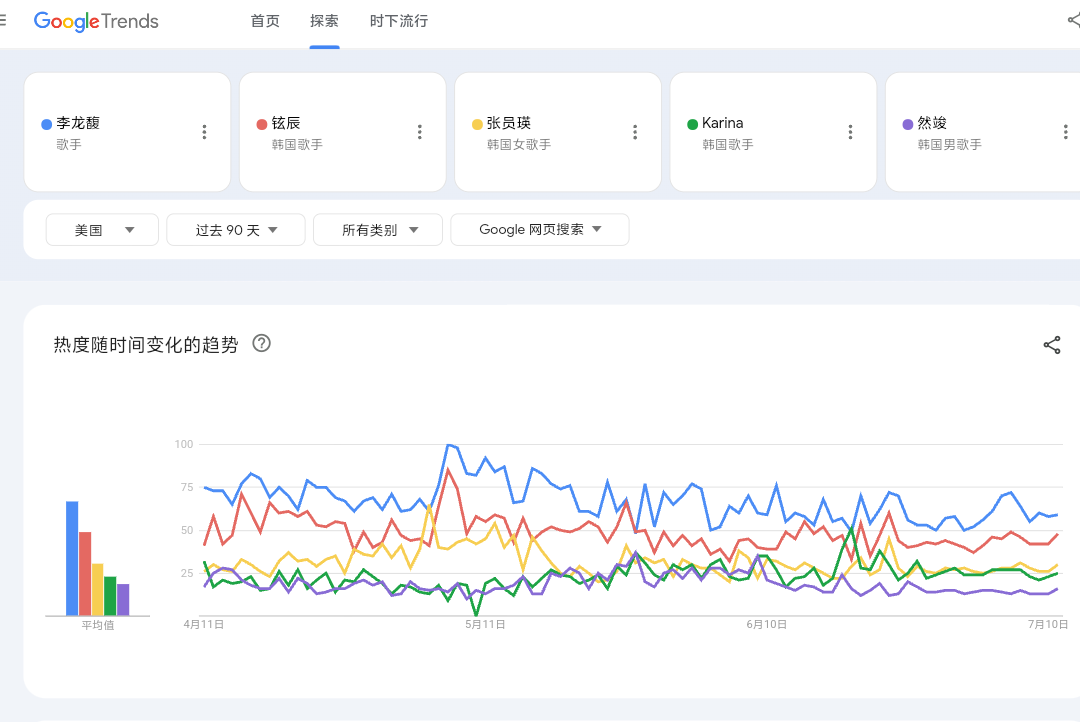Screen dimensions: 1080x722
Task: Open more options for 然竣 term
Action: 1066,132
